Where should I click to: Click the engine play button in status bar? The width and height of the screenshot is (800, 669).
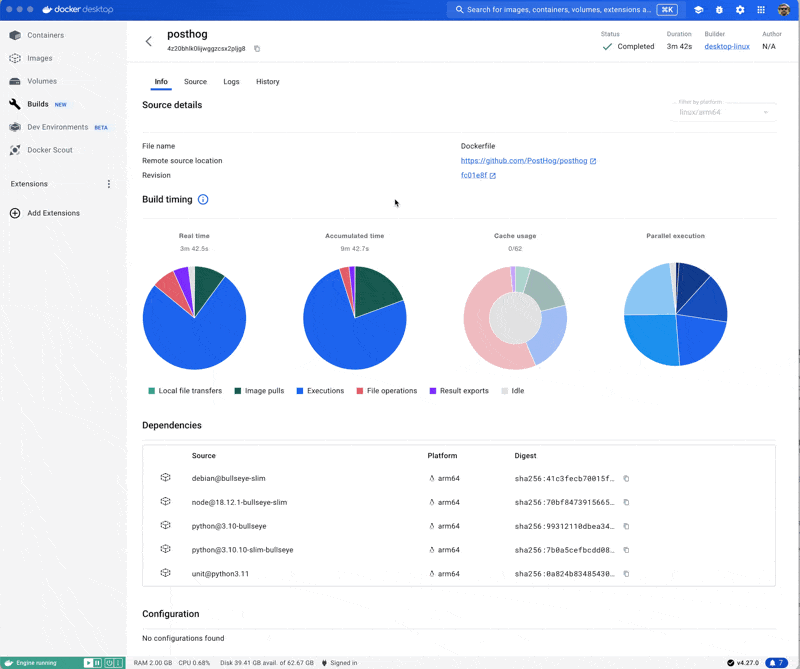pyautogui.click(x=88, y=663)
